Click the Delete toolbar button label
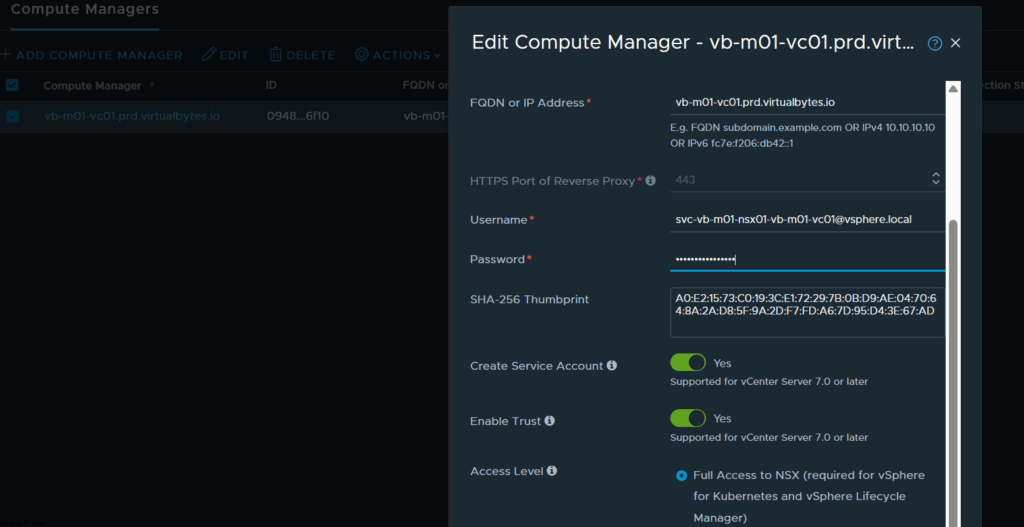1024x527 pixels. pyautogui.click(x=310, y=56)
